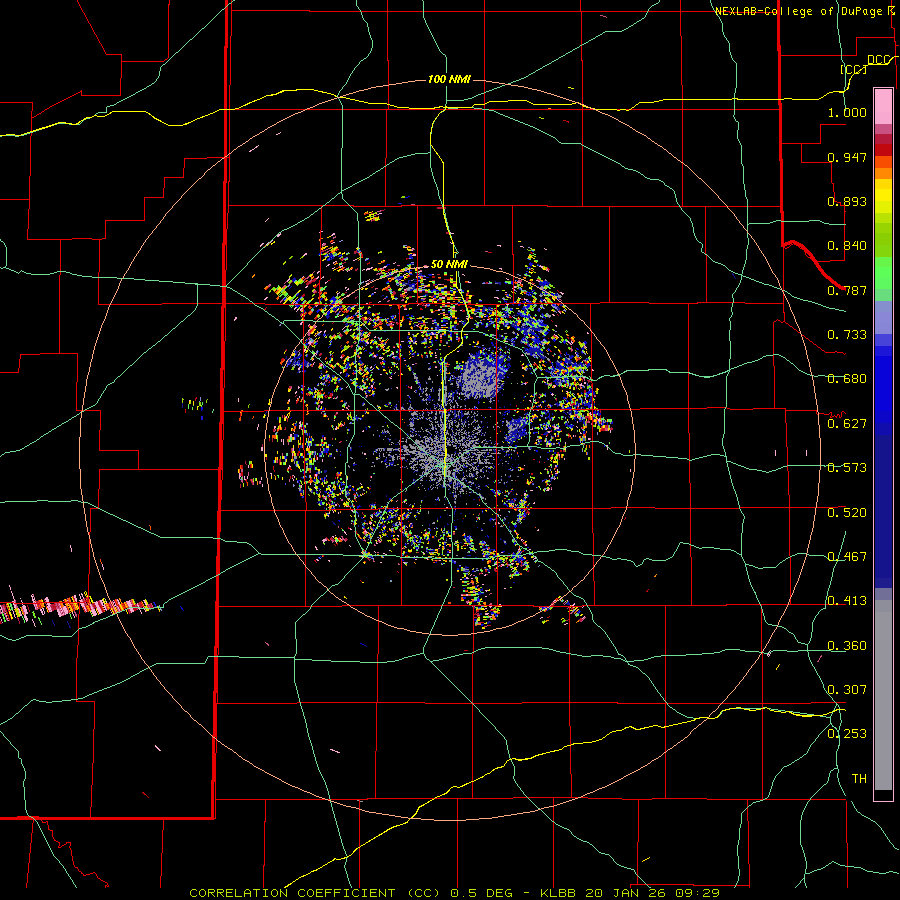Select the 0.733 legend value
The height and width of the screenshot is (900, 900).
[847, 335]
